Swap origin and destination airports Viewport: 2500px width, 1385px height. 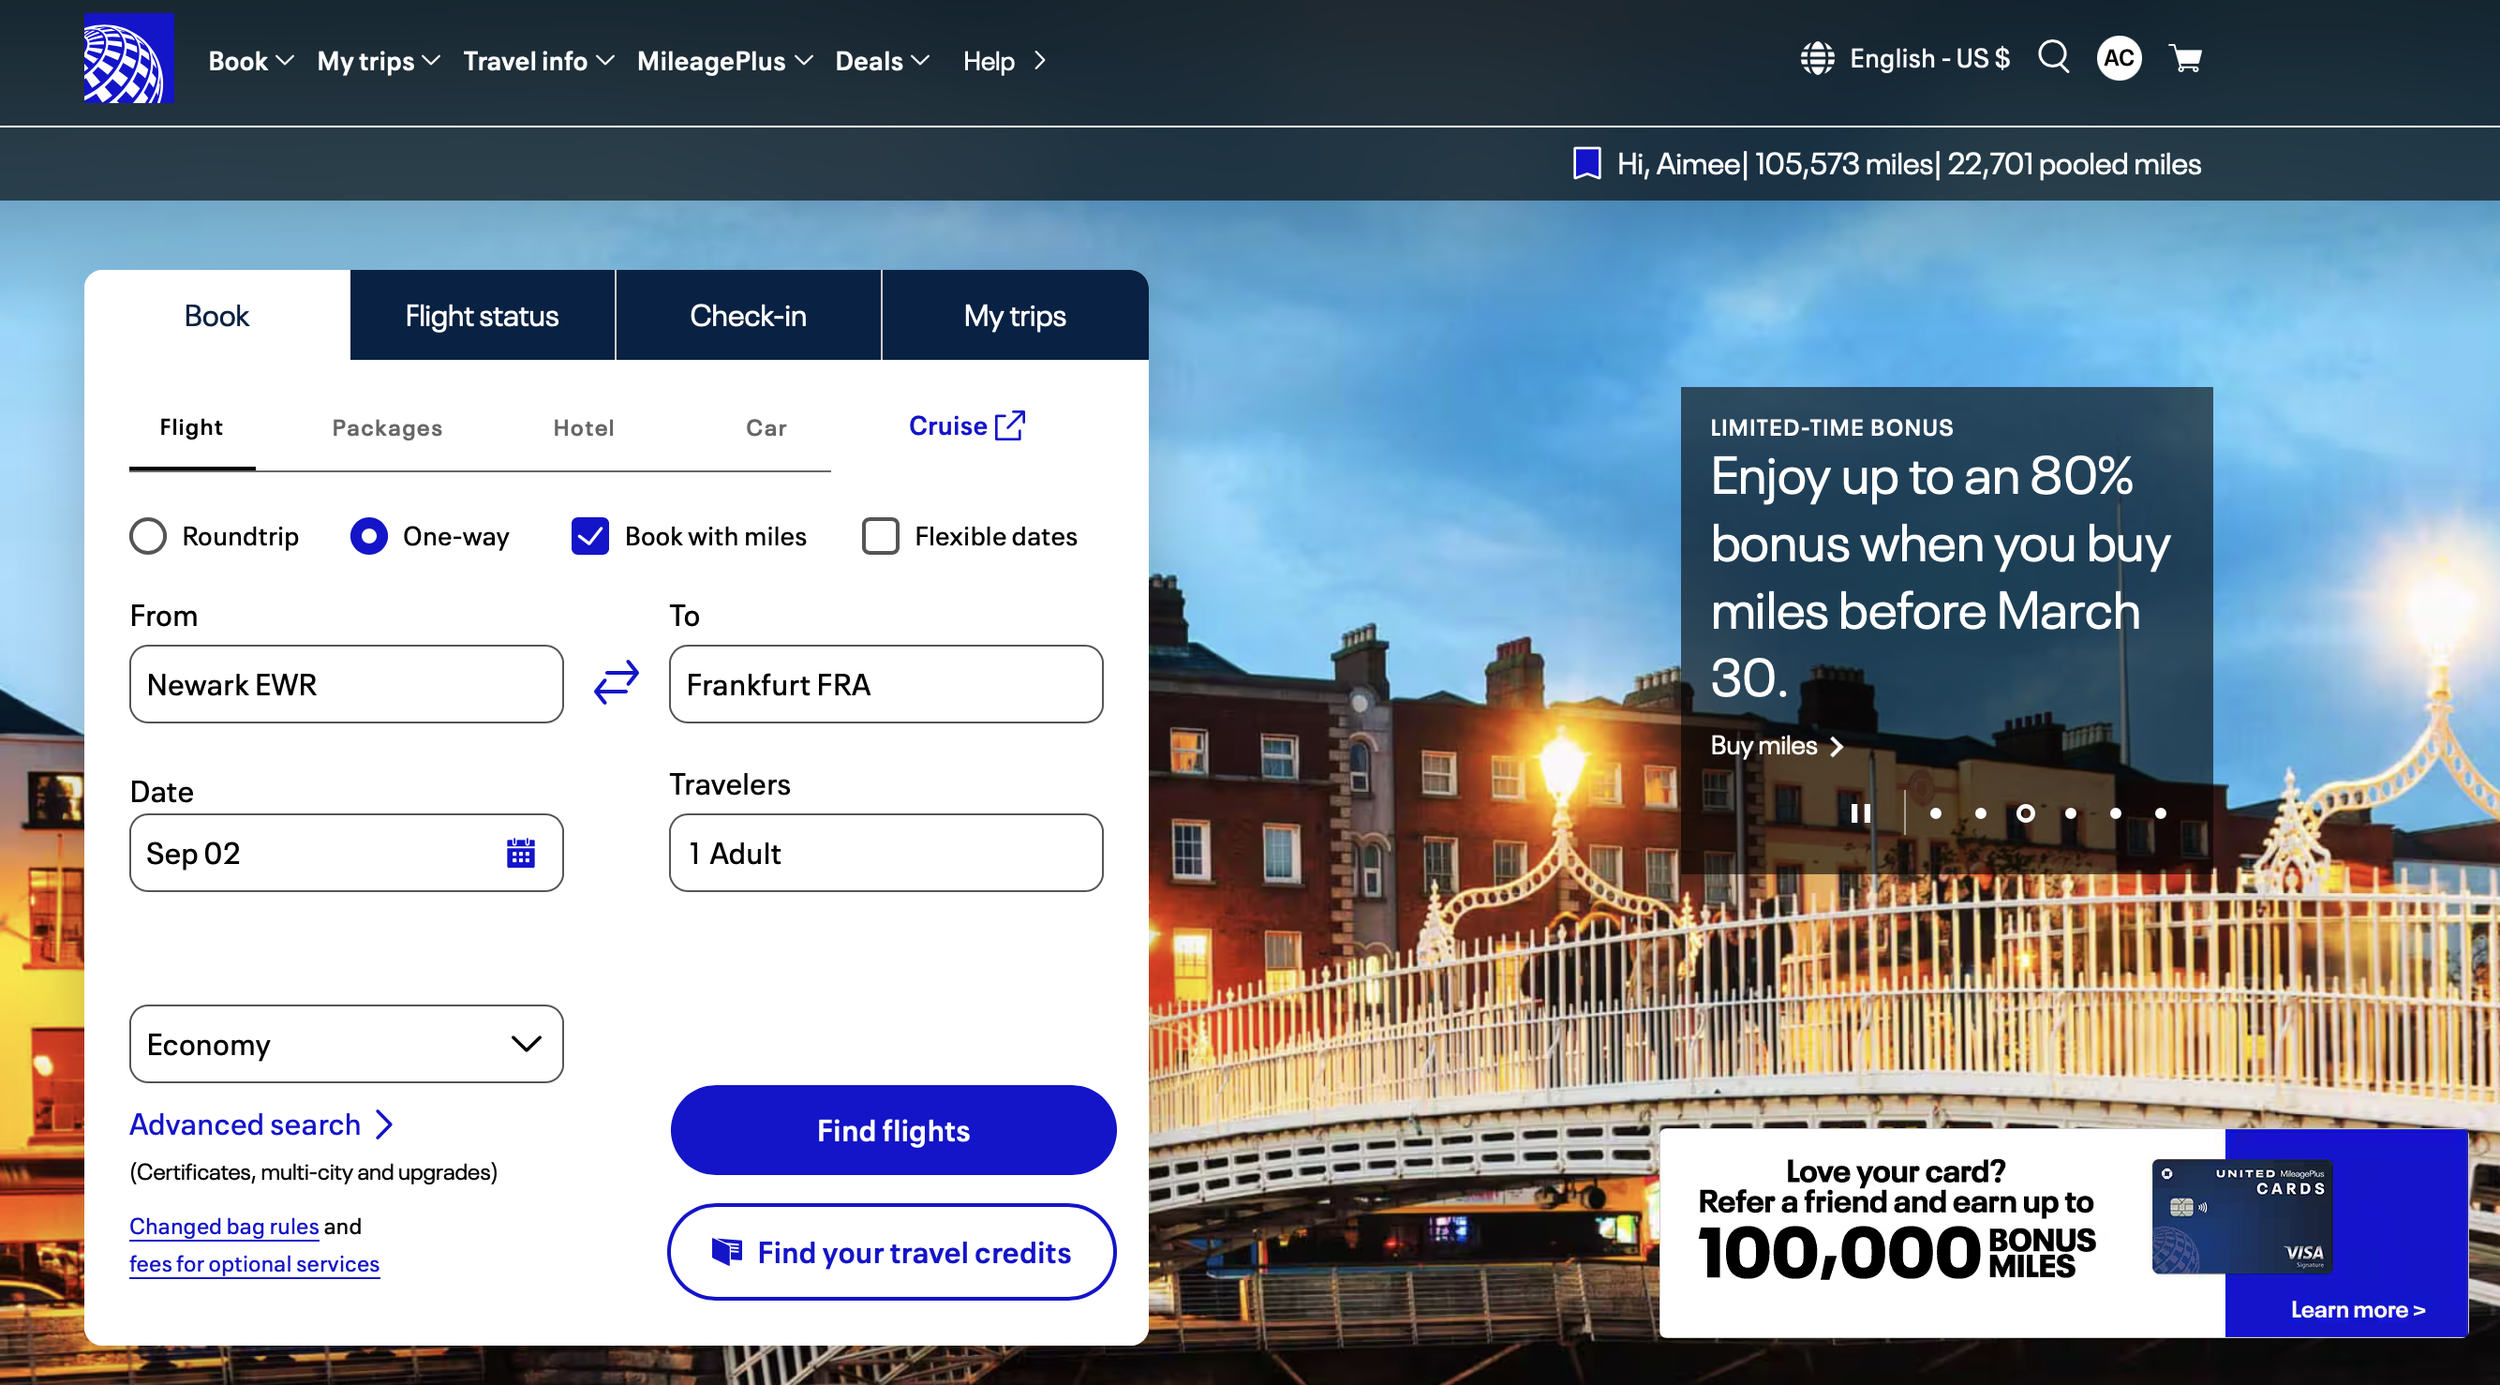coord(616,682)
